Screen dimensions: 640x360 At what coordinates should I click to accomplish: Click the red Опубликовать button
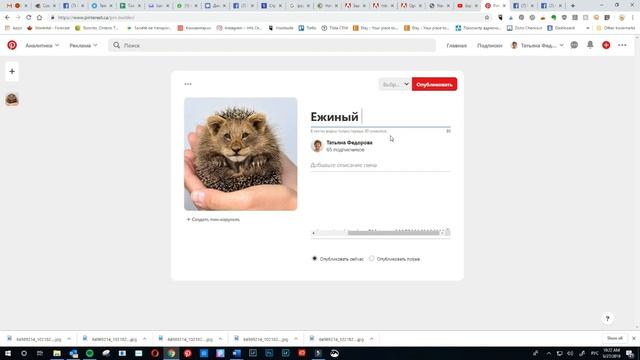(434, 84)
